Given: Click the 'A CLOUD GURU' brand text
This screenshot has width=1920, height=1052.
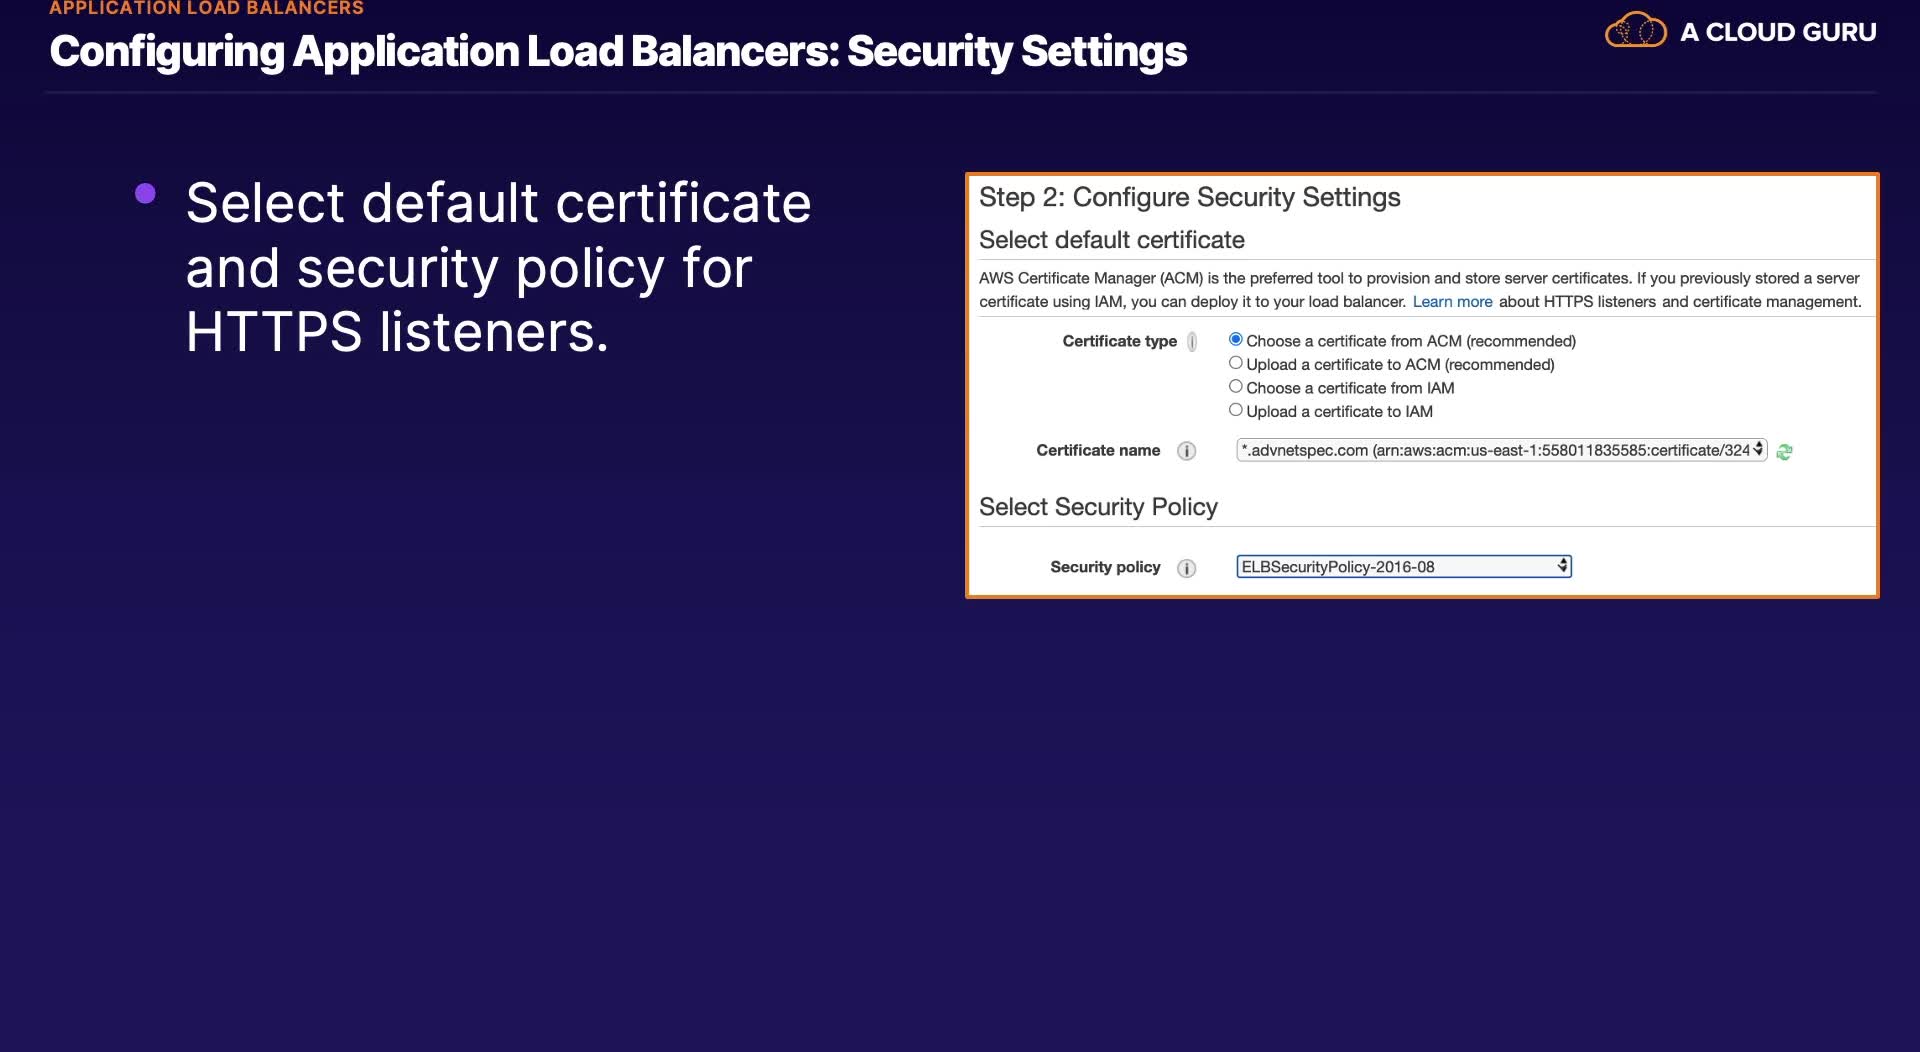Looking at the screenshot, I should pyautogui.click(x=1778, y=32).
